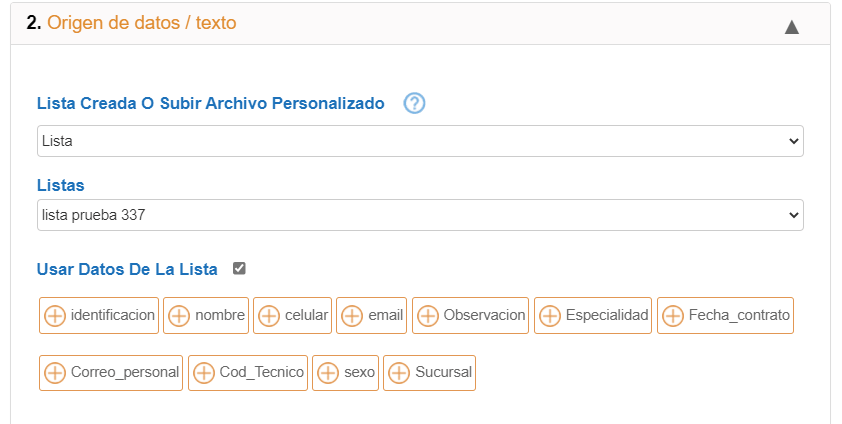Insert the Cod_Tecnico field tag
The image size is (842, 424).
point(248,372)
